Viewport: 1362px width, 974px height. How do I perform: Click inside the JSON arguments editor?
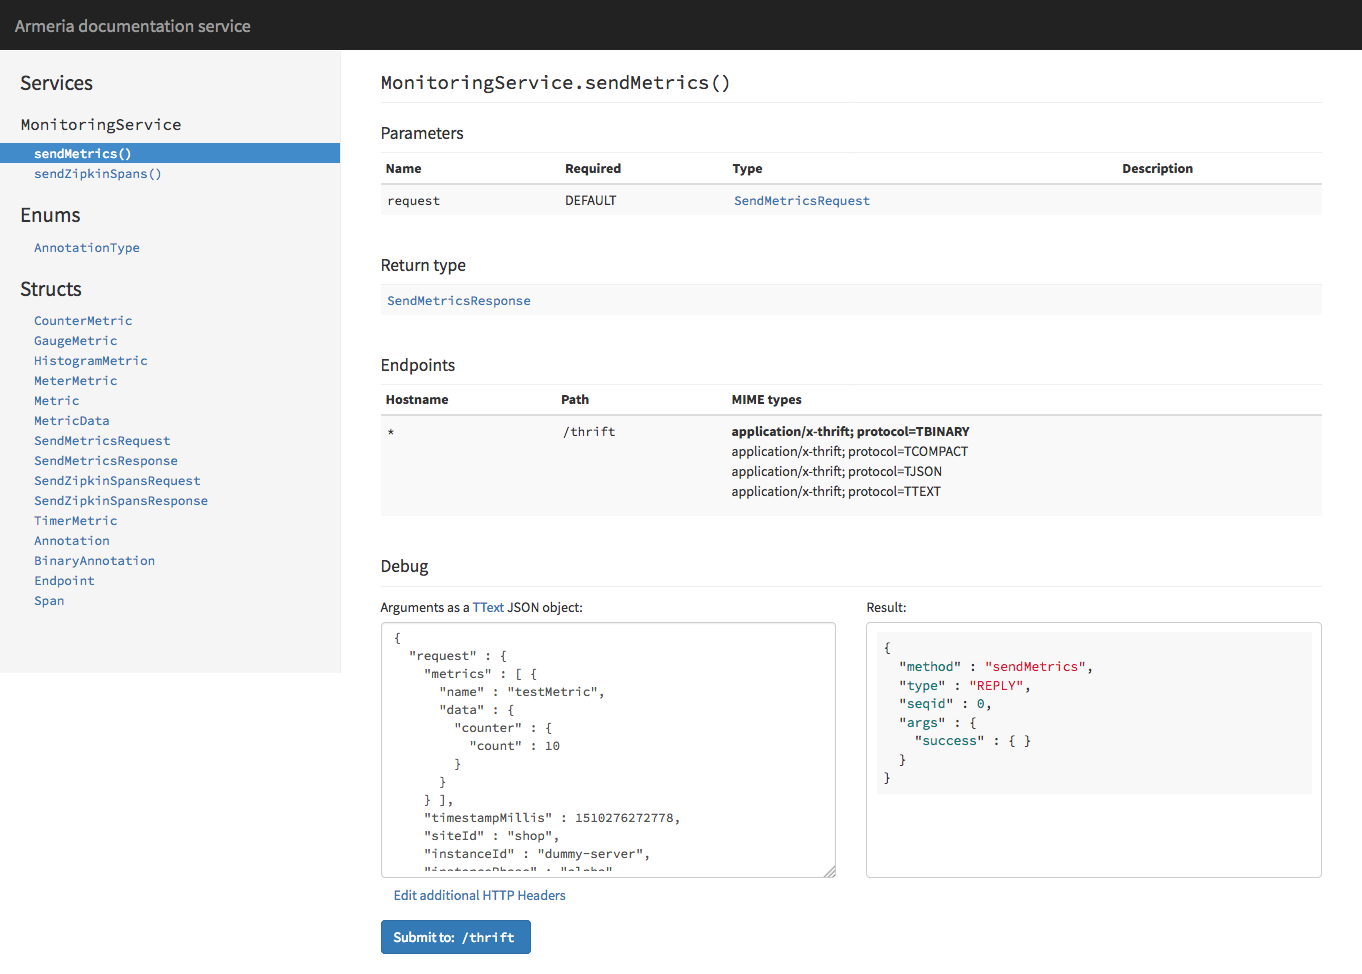[608, 750]
